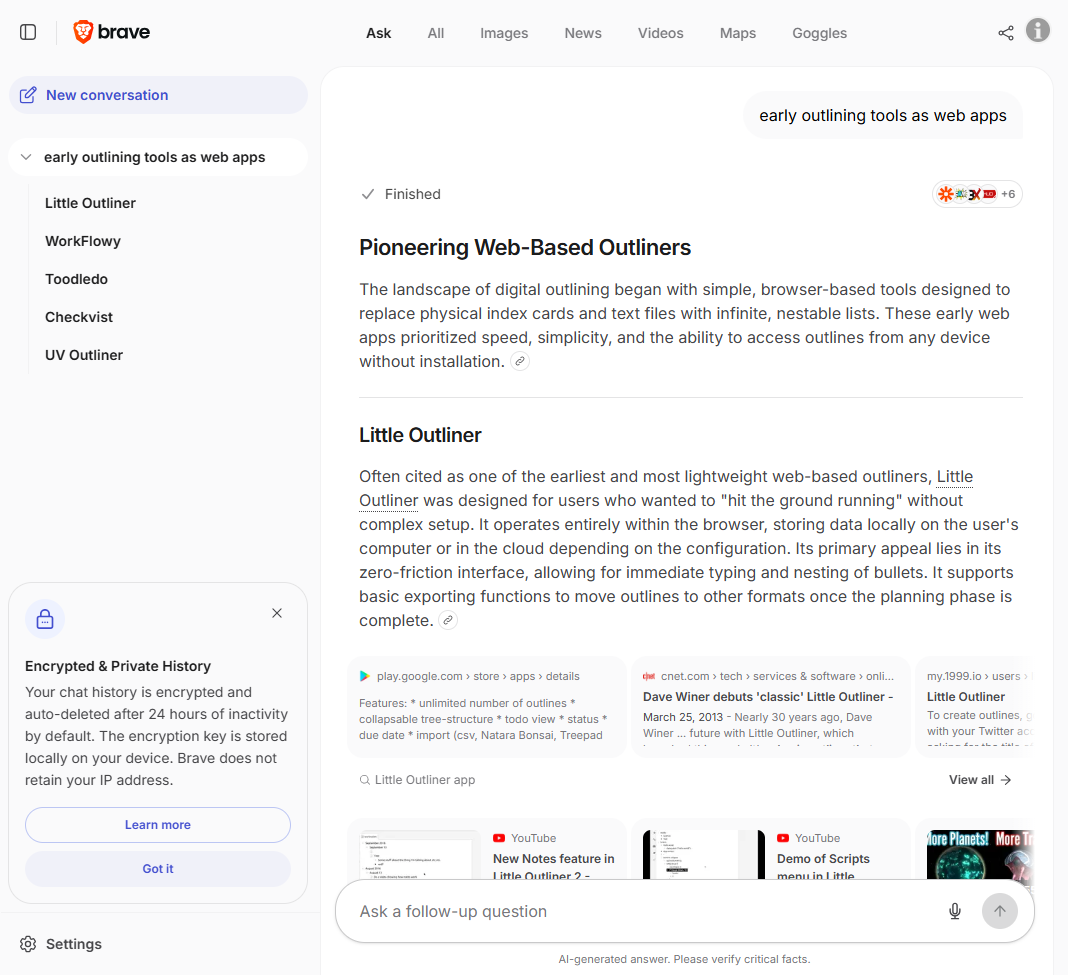Open New Notes feature YouTube video
This screenshot has width=1068, height=975.
click(x=486, y=849)
